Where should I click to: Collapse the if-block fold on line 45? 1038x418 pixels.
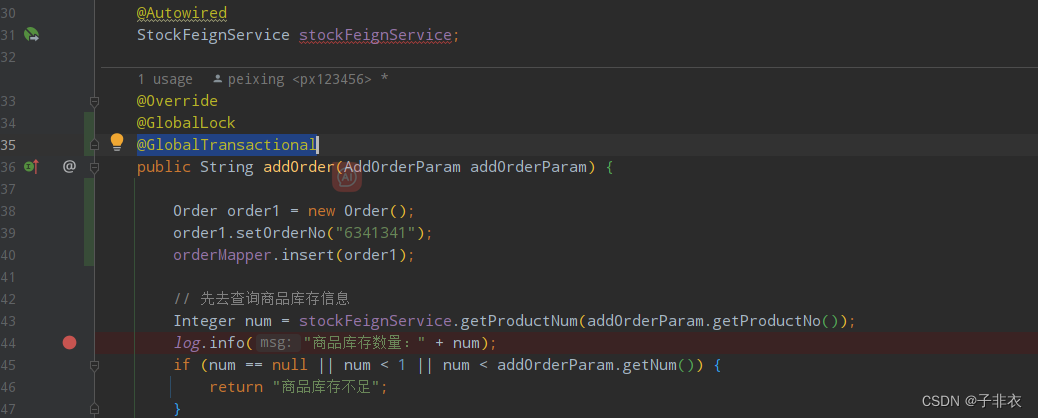(x=94, y=364)
